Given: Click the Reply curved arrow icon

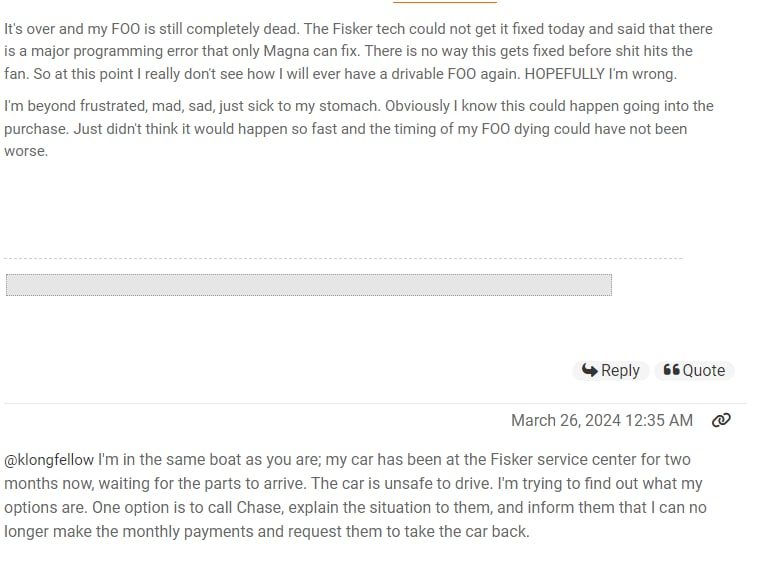Looking at the screenshot, I should (x=589, y=370).
